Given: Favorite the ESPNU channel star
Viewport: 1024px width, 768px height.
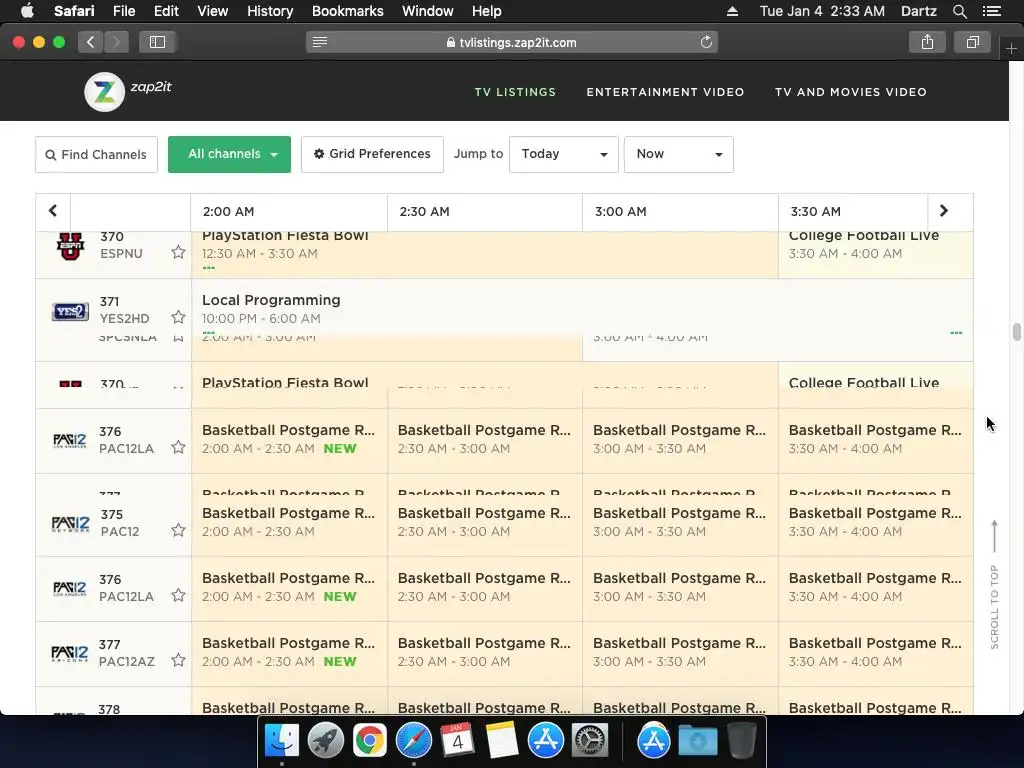Looking at the screenshot, I should click(178, 252).
